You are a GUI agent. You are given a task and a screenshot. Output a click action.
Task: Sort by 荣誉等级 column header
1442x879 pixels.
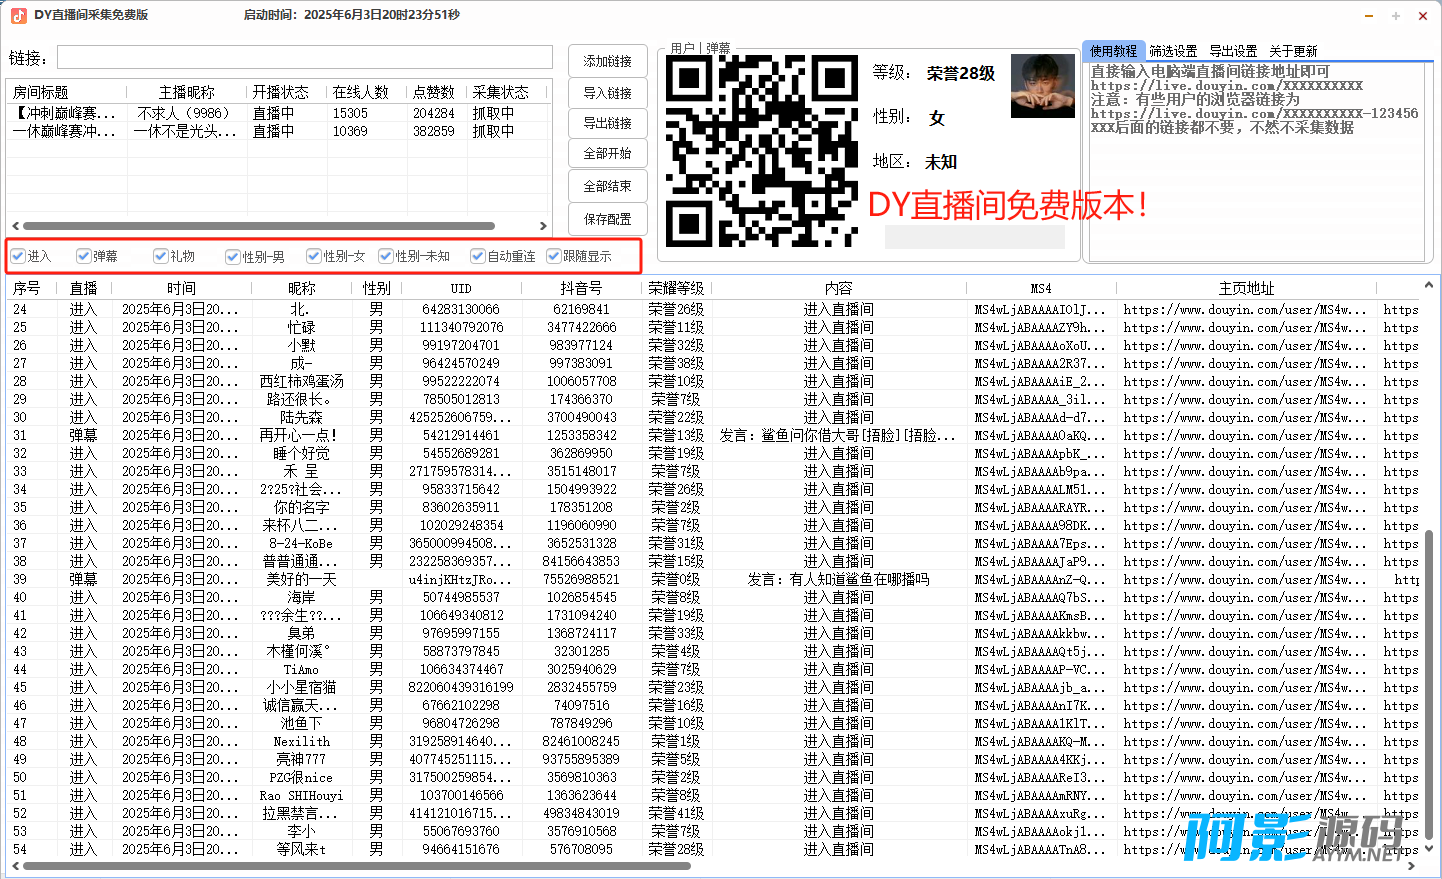(x=676, y=288)
